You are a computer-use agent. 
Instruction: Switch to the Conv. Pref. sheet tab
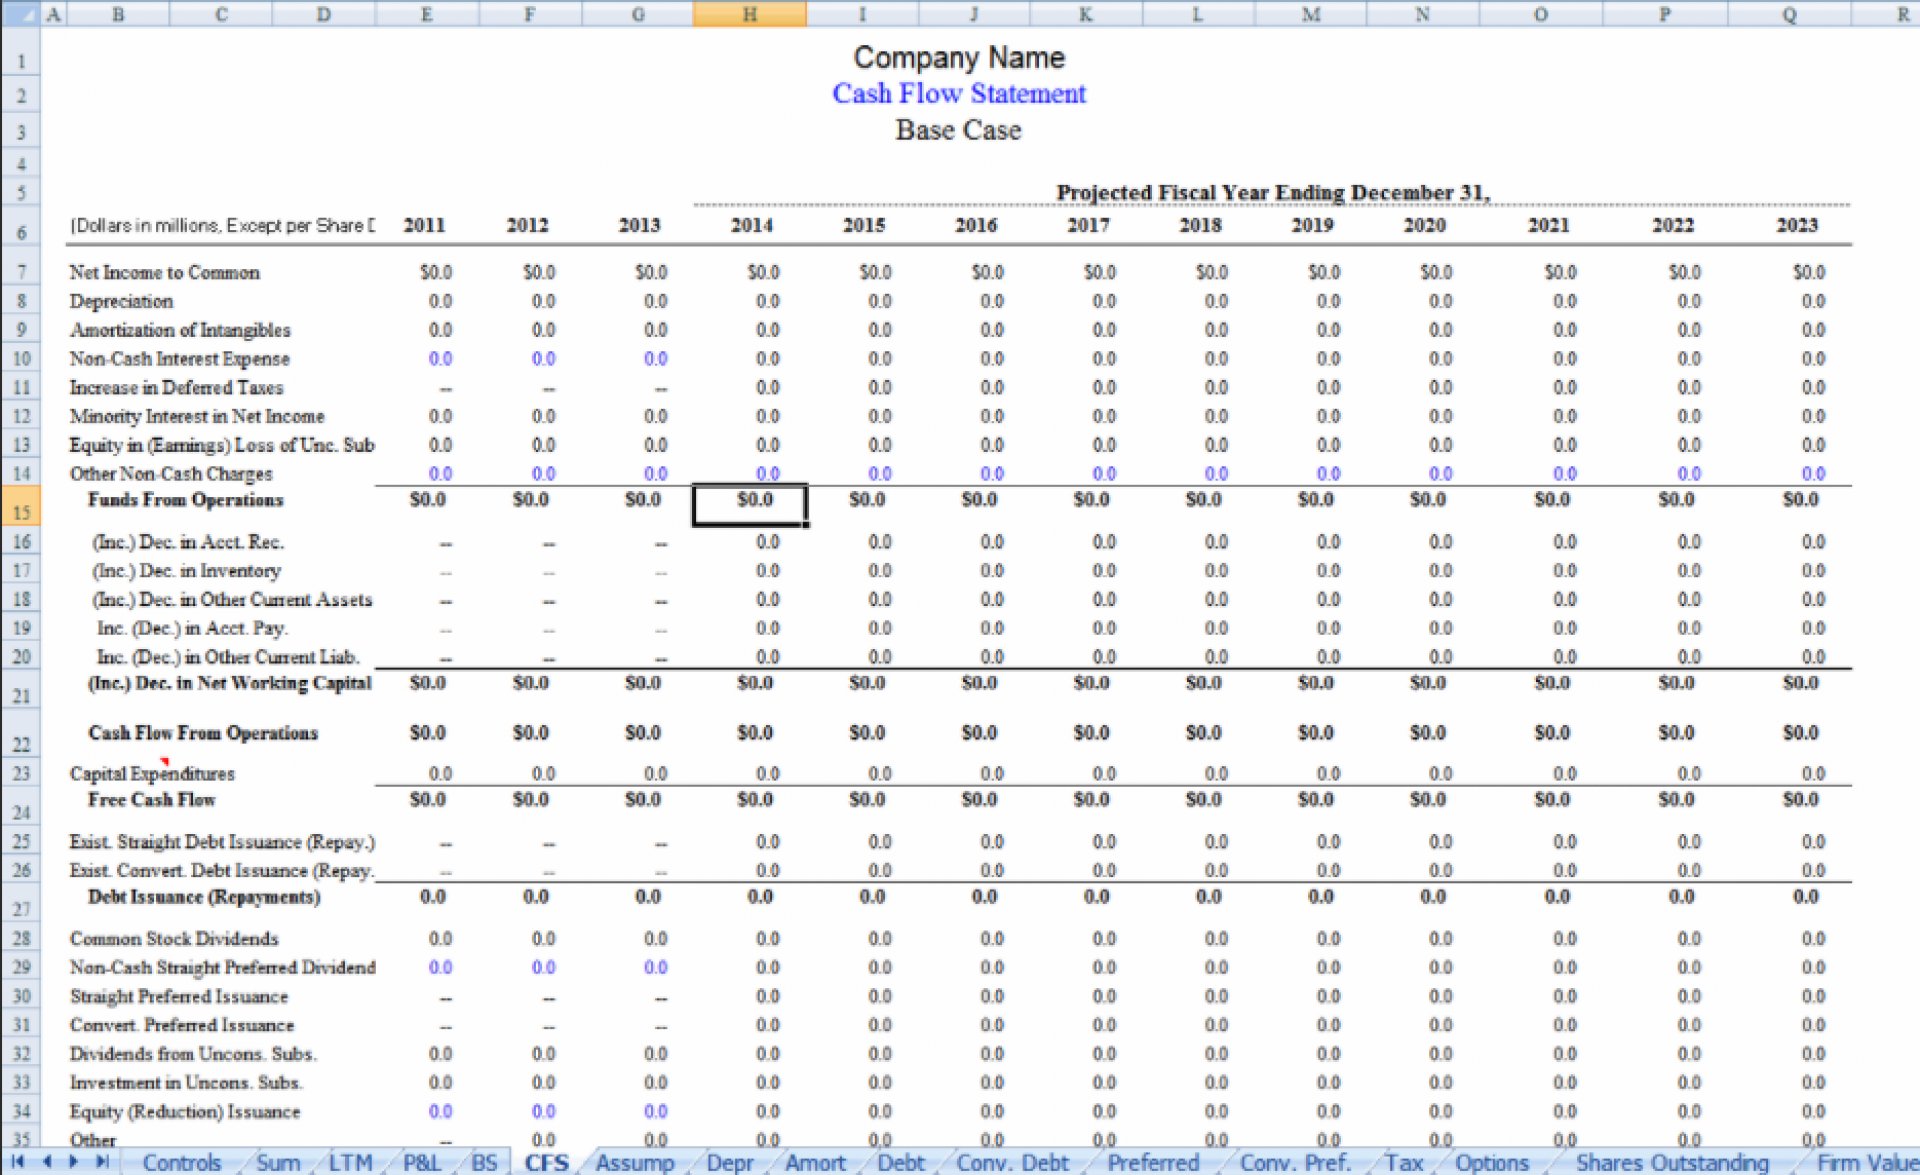[x=1296, y=1163]
